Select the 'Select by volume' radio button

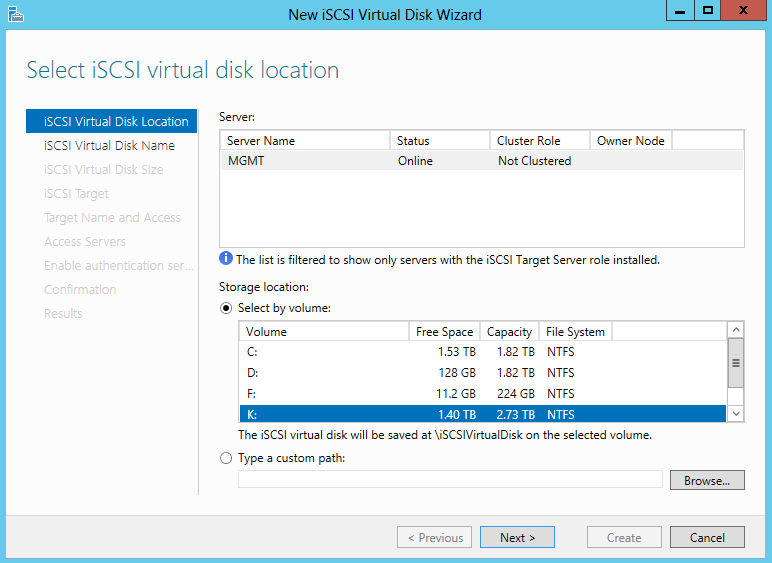(226, 308)
